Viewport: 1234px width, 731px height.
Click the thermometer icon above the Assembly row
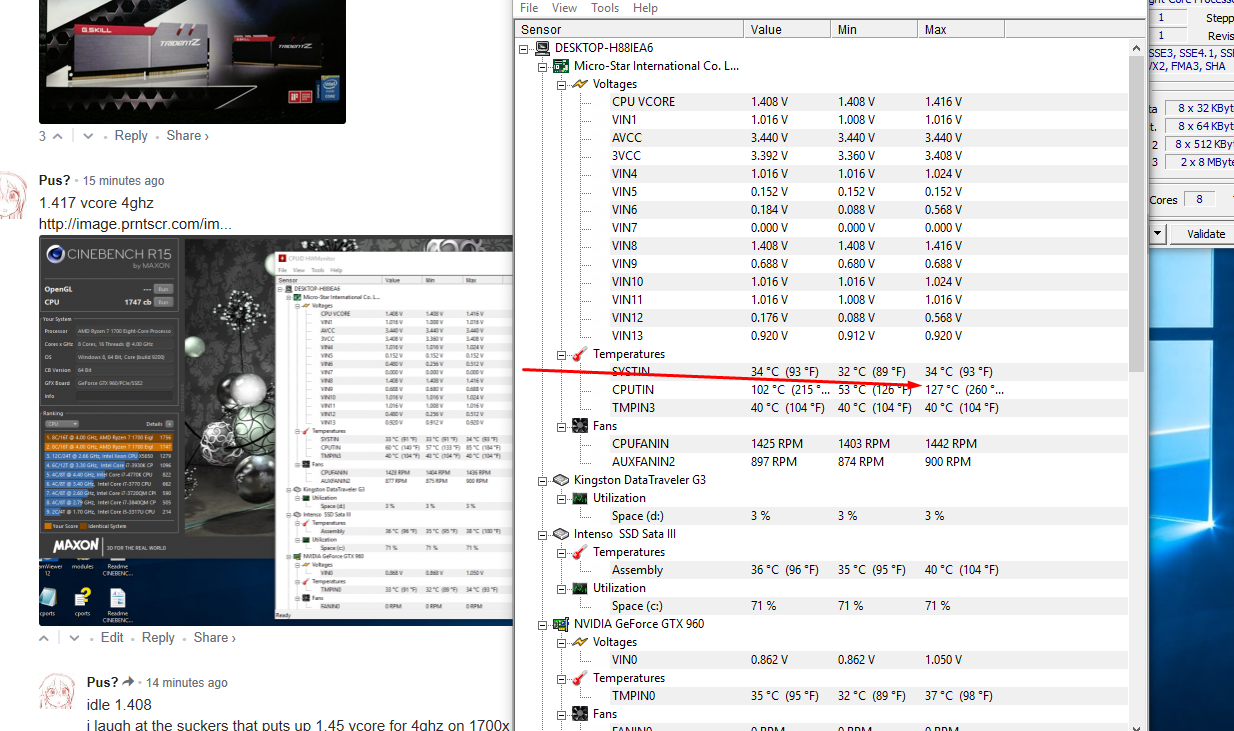pyautogui.click(x=580, y=552)
